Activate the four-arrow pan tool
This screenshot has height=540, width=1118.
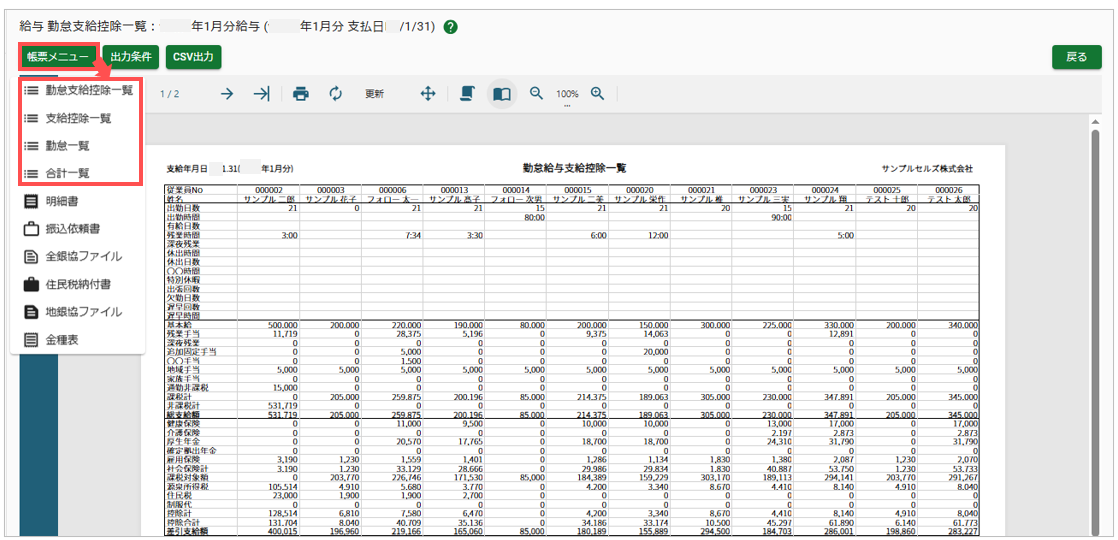pos(428,94)
